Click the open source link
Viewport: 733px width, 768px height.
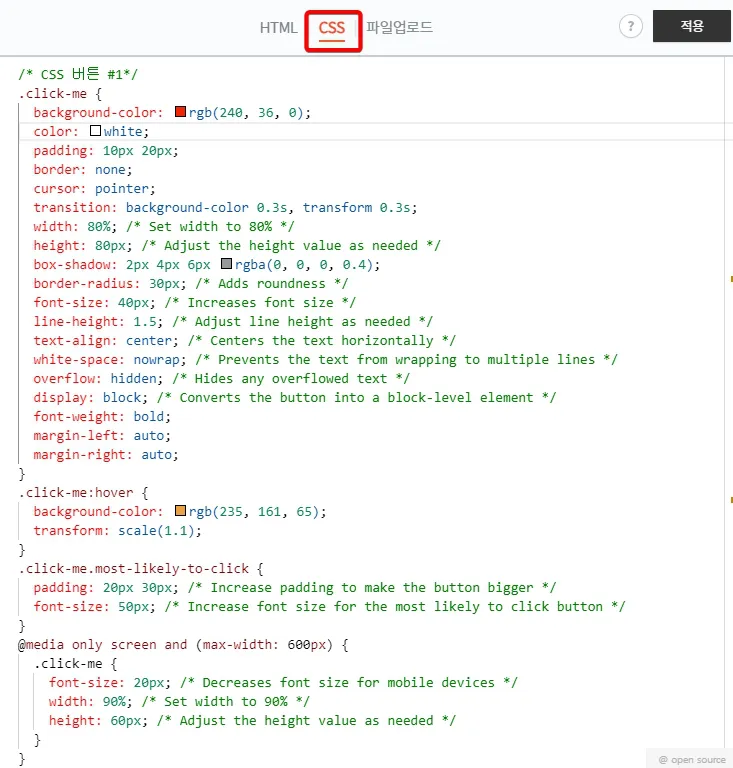(x=692, y=760)
